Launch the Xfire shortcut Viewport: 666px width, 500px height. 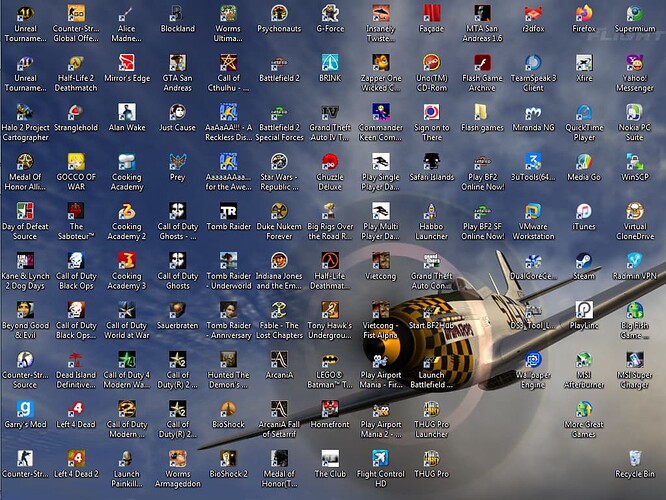[584, 69]
